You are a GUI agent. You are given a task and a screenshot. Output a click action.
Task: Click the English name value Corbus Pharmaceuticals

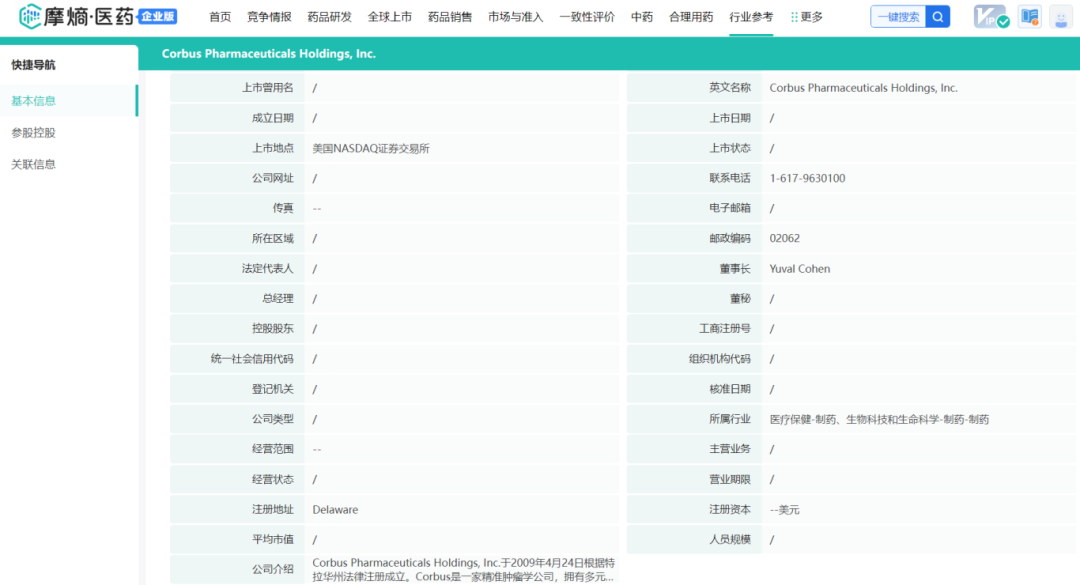(x=863, y=88)
